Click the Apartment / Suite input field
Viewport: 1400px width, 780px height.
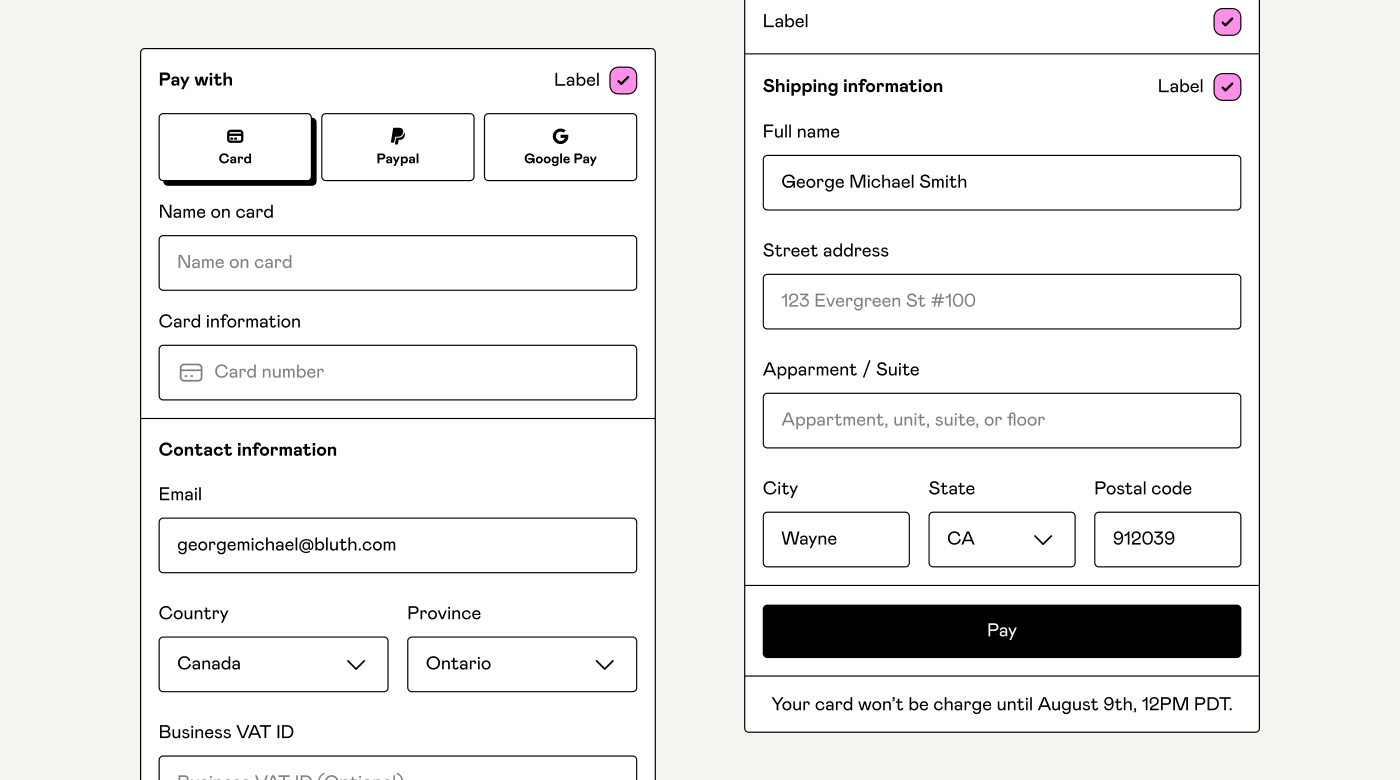1001,420
